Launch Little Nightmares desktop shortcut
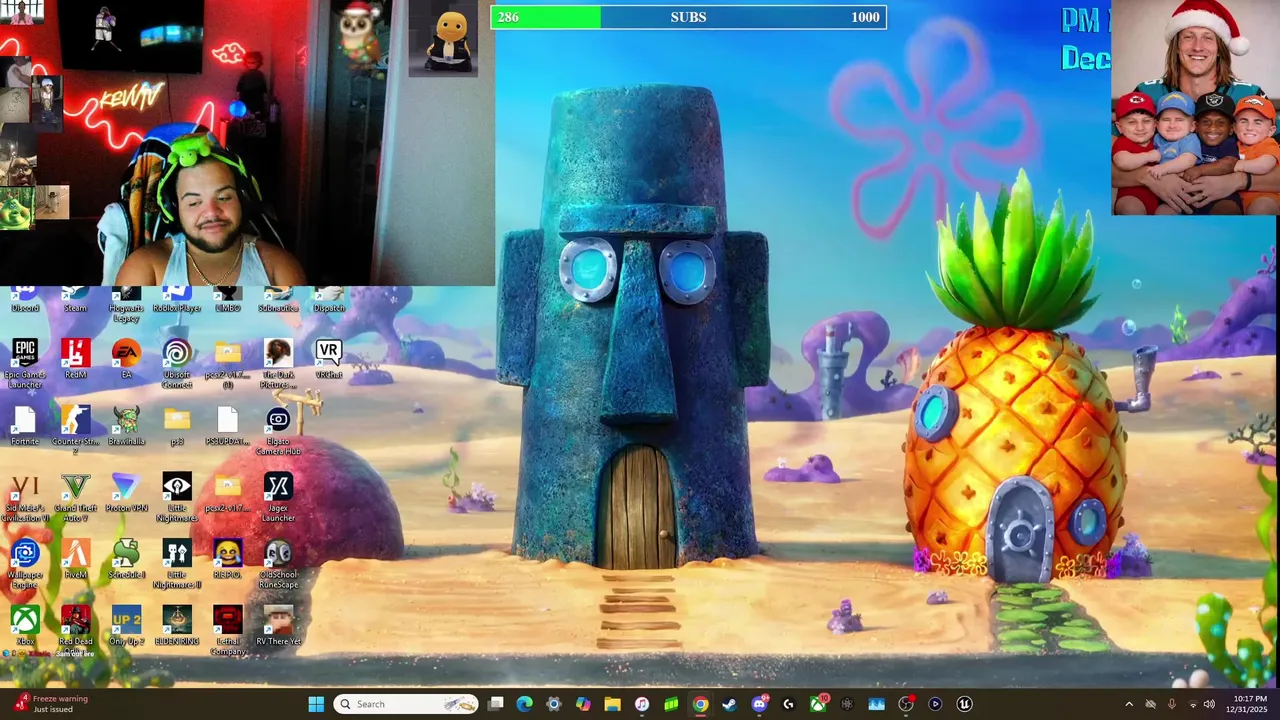 tap(177, 498)
